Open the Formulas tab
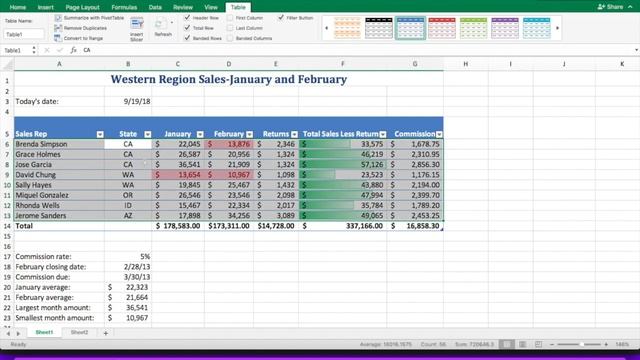This screenshot has height=360, width=640. pos(124,7)
